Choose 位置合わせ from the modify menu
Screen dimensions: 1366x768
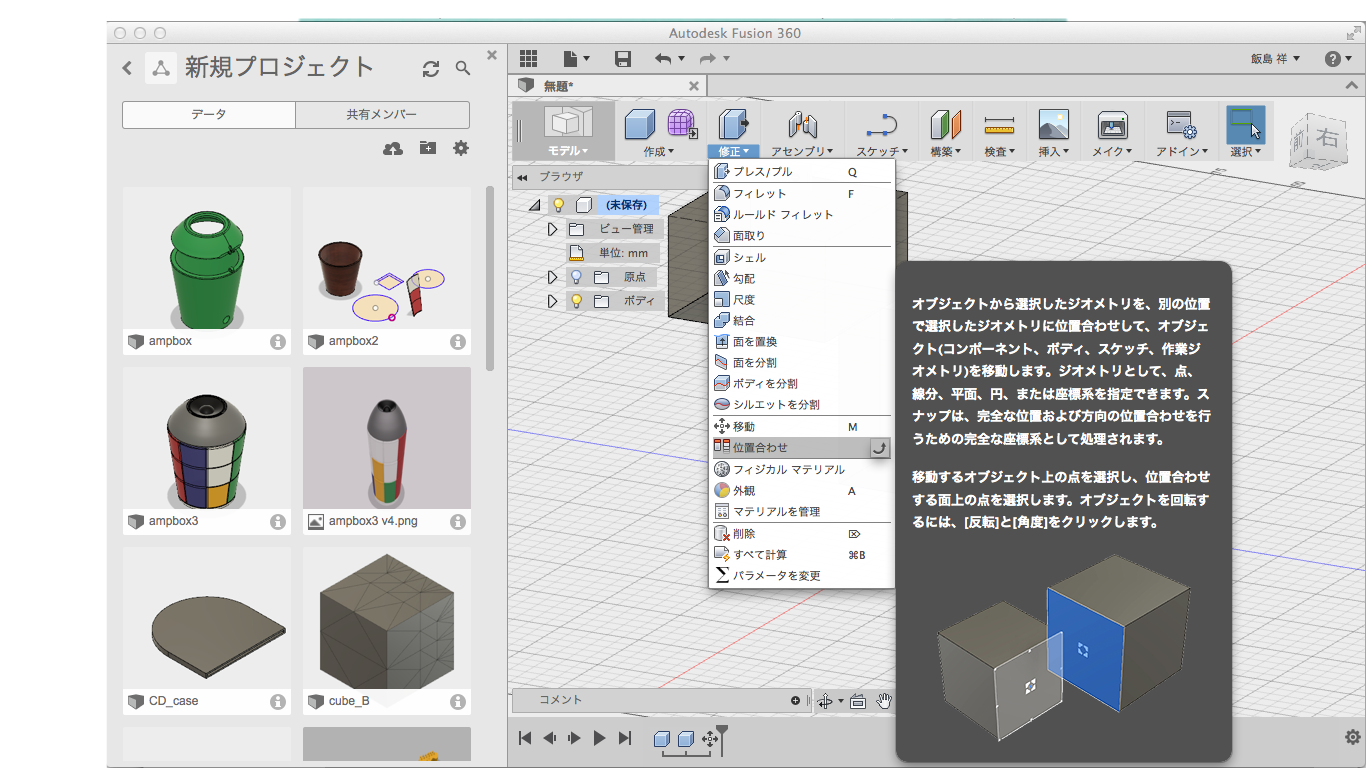[802, 448]
